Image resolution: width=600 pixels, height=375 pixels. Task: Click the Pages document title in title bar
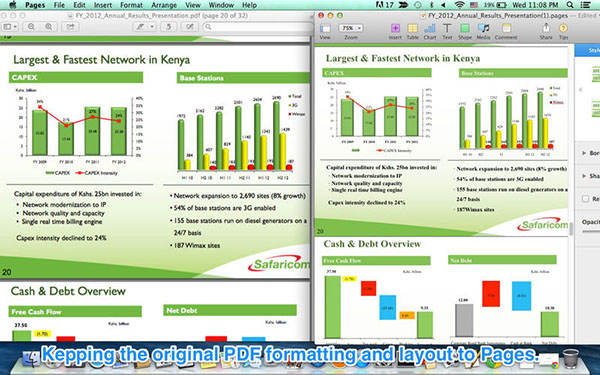click(x=497, y=16)
